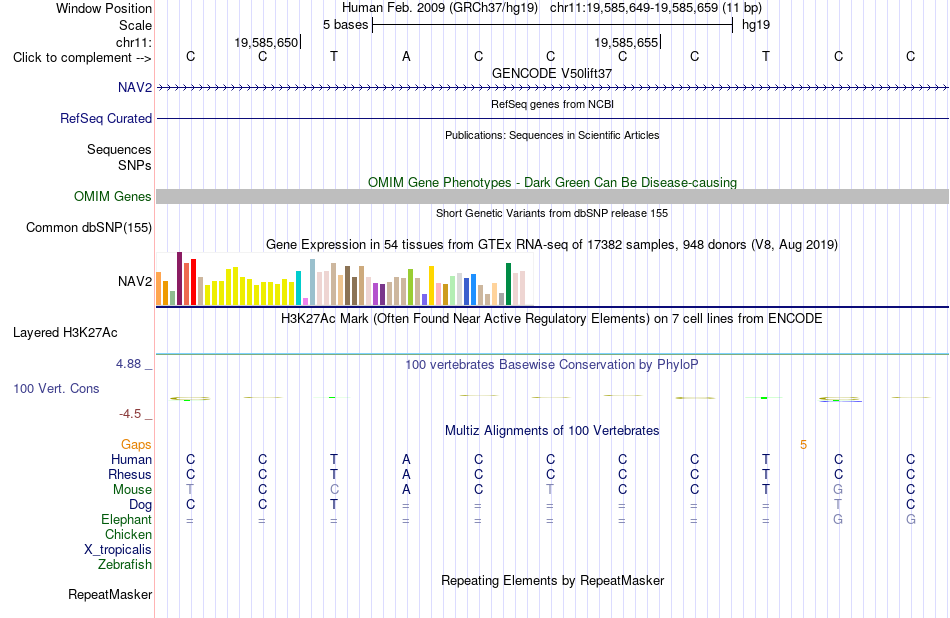Click the GENCODE V50lift37 track title

point(552,73)
